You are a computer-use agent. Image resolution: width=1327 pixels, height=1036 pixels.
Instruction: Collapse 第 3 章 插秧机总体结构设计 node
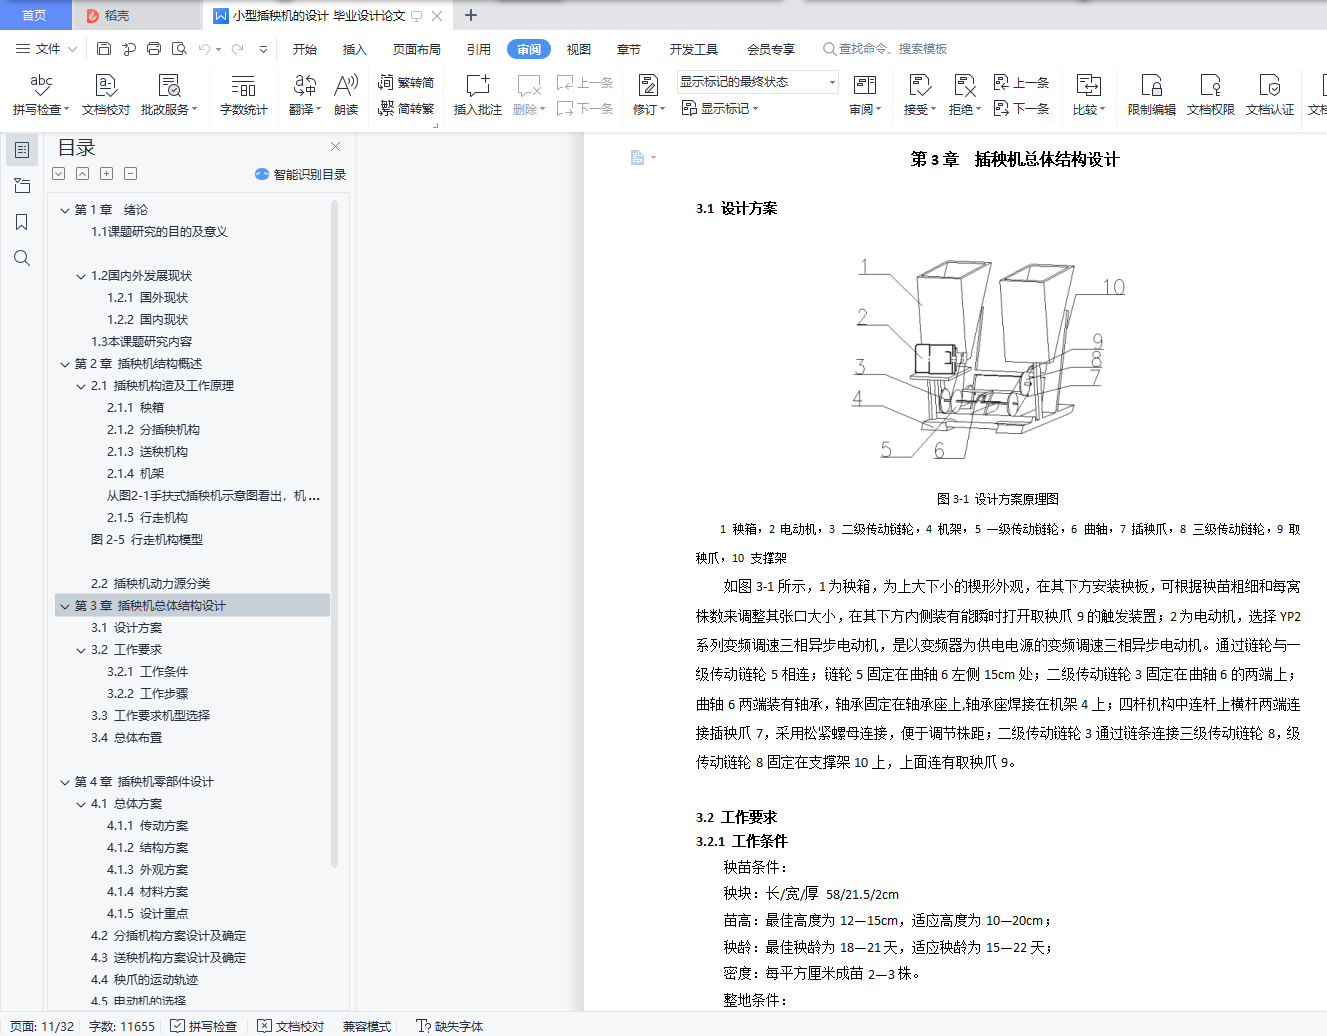click(65, 606)
